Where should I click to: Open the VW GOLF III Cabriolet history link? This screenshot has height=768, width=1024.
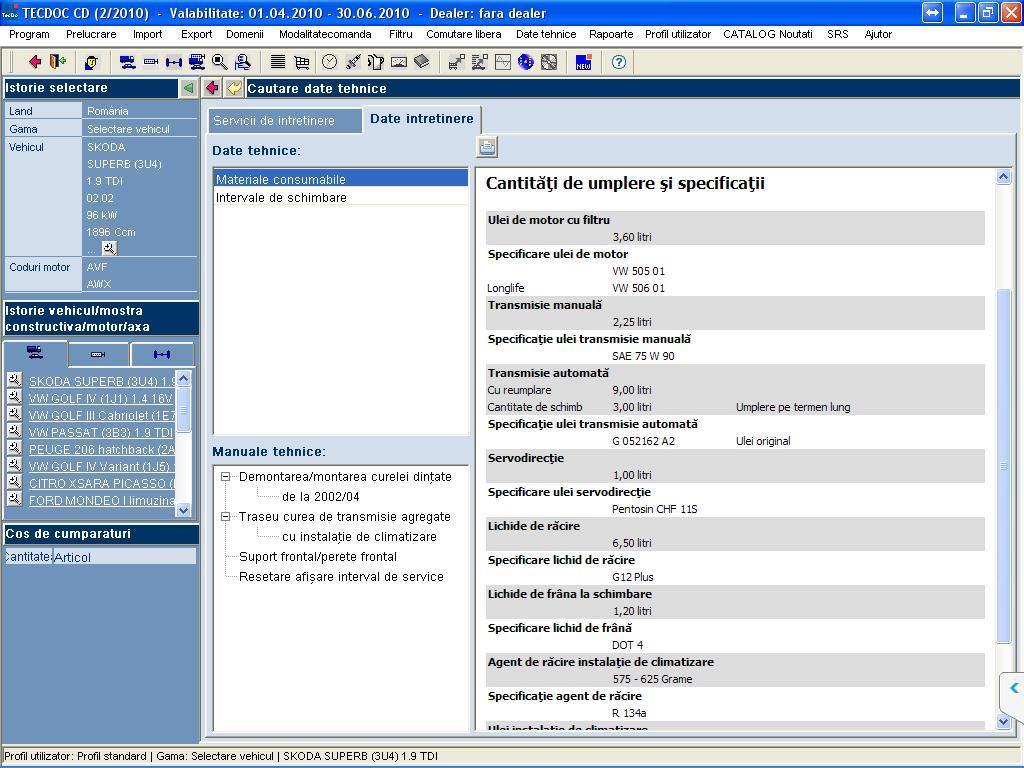(x=102, y=415)
